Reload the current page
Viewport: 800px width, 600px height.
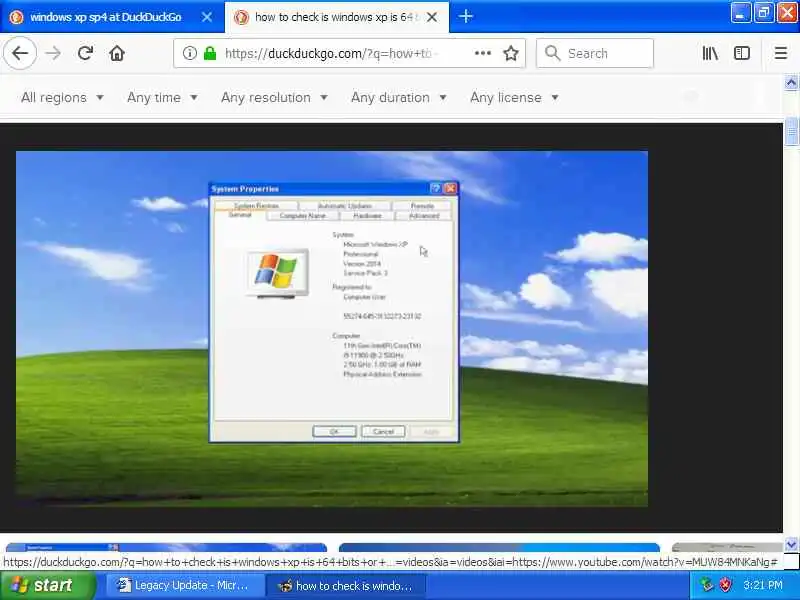pyautogui.click(x=85, y=53)
